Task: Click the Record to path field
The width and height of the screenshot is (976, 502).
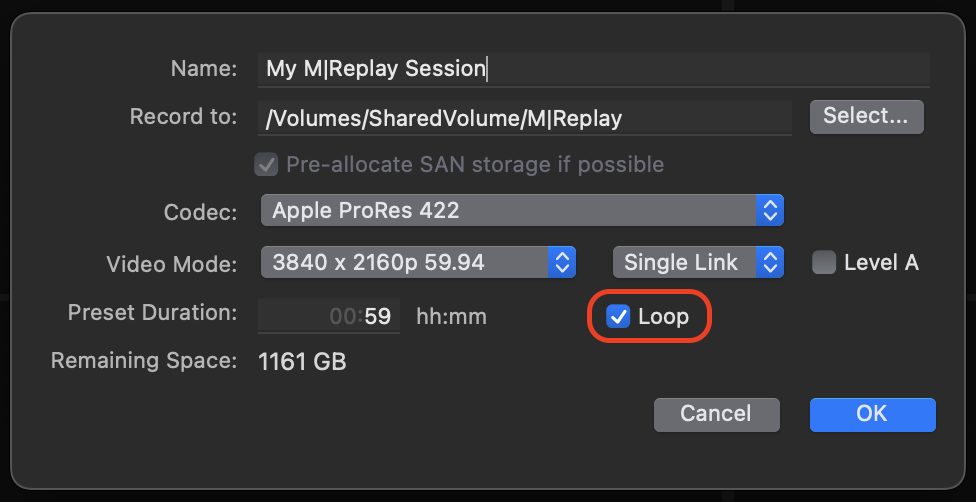Action: [x=525, y=117]
